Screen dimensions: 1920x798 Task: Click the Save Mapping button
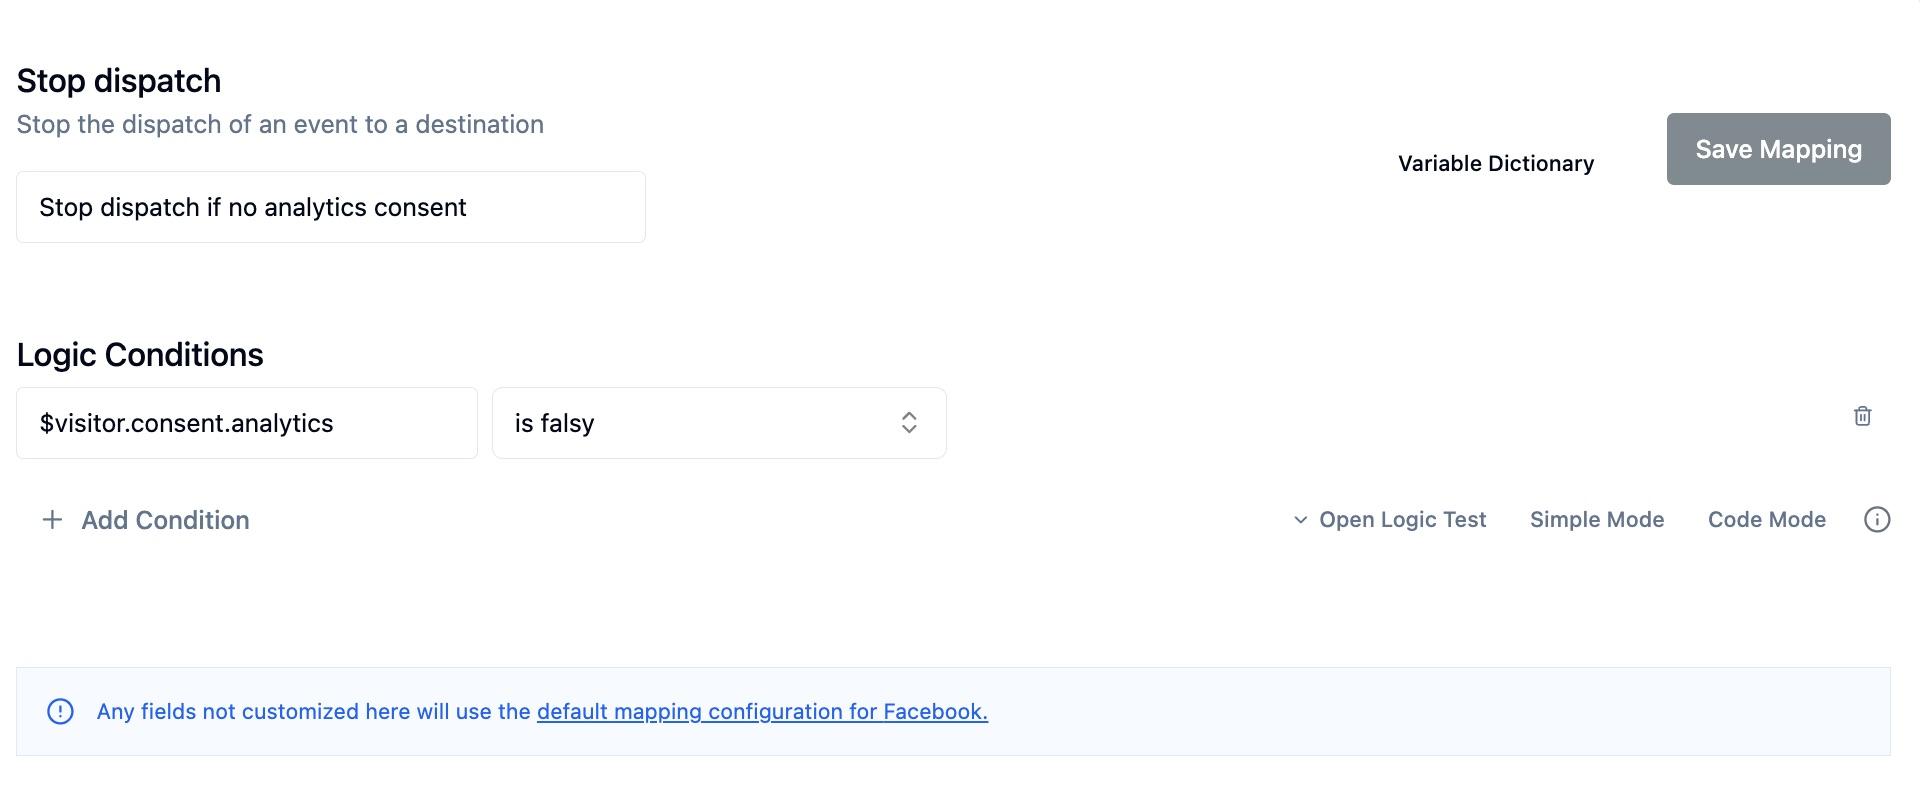[1778, 149]
